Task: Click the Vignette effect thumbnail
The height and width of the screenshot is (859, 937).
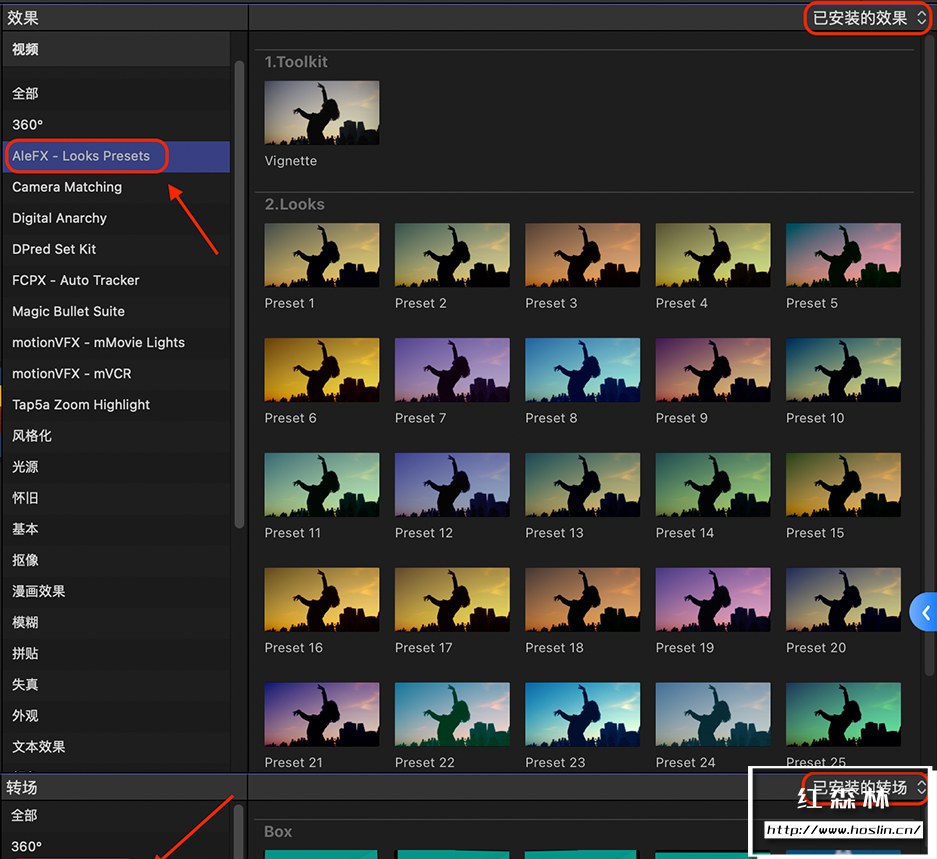Action: tap(321, 112)
